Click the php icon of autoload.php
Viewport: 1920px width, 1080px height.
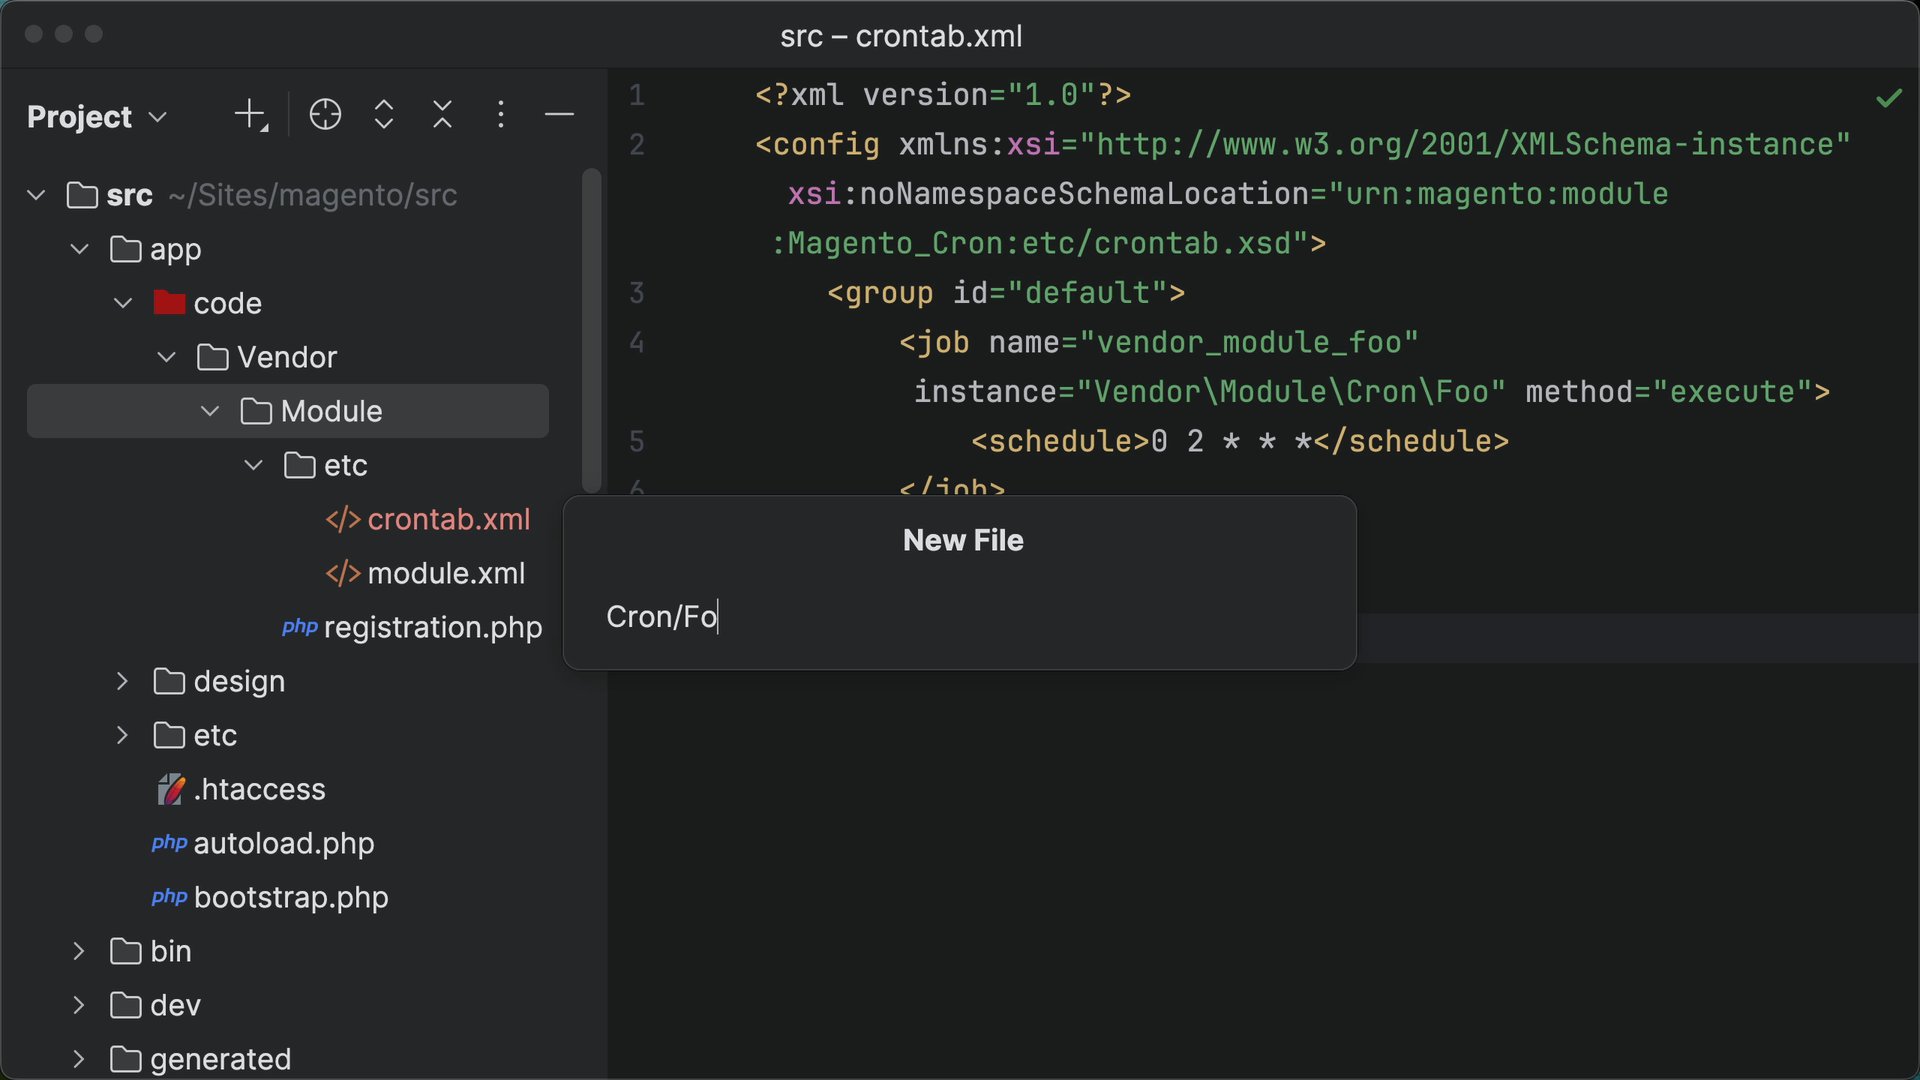click(x=169, y=843)
